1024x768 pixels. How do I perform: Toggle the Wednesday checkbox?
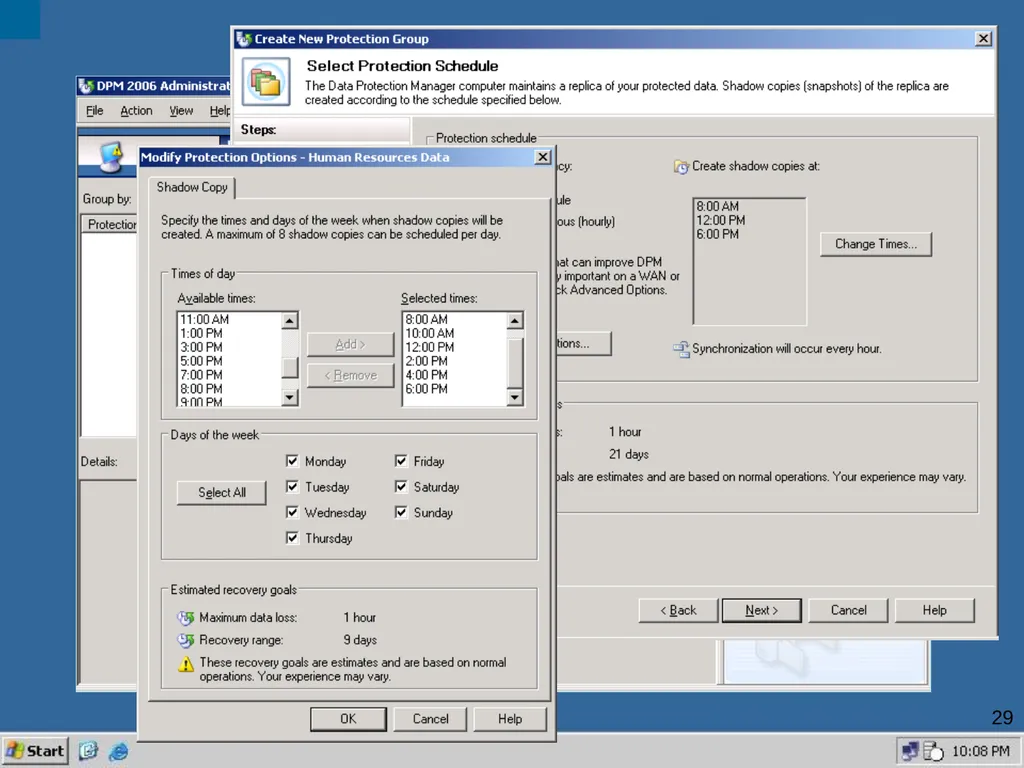click(292, 512)
